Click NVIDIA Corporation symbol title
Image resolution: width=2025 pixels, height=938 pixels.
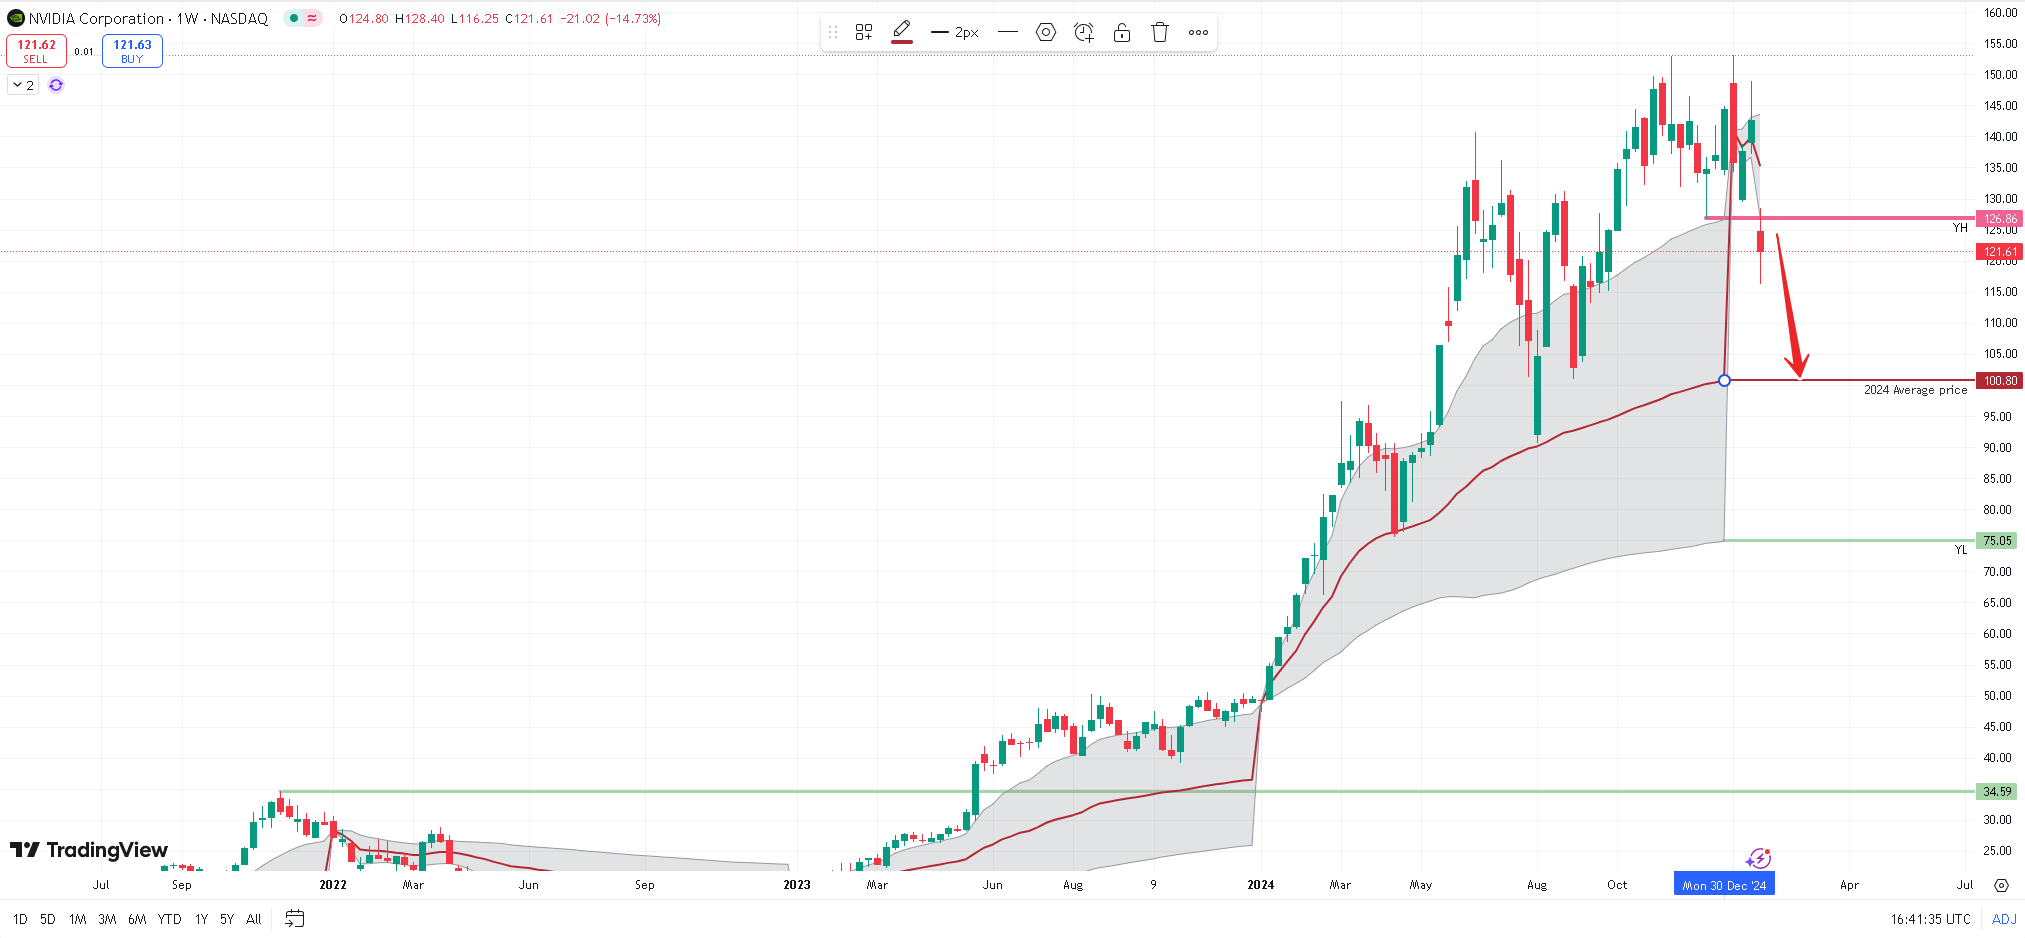coord(96,18)
